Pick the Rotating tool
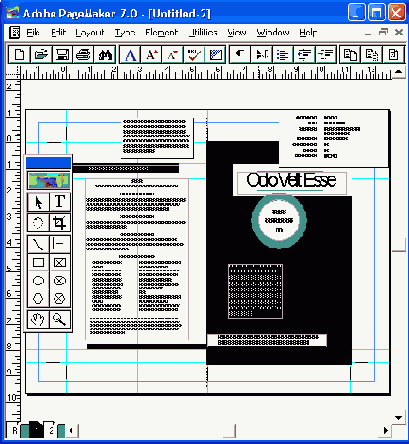Screen dimensions: 409x444 point(38,222)
